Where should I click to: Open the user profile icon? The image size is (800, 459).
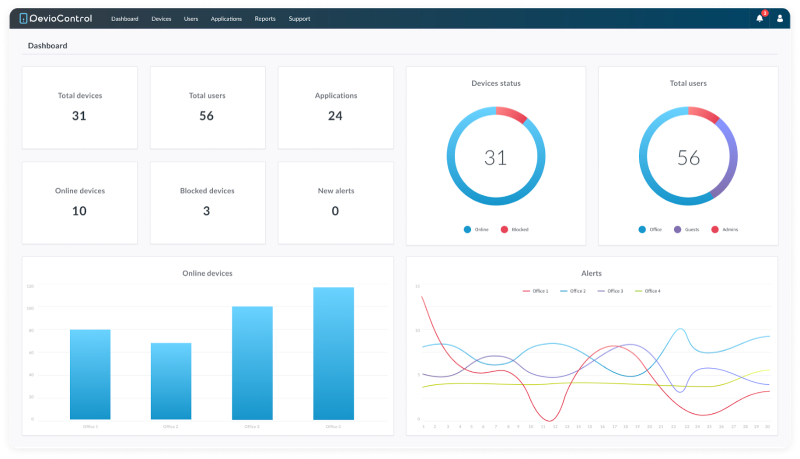[x=780, y=18]
